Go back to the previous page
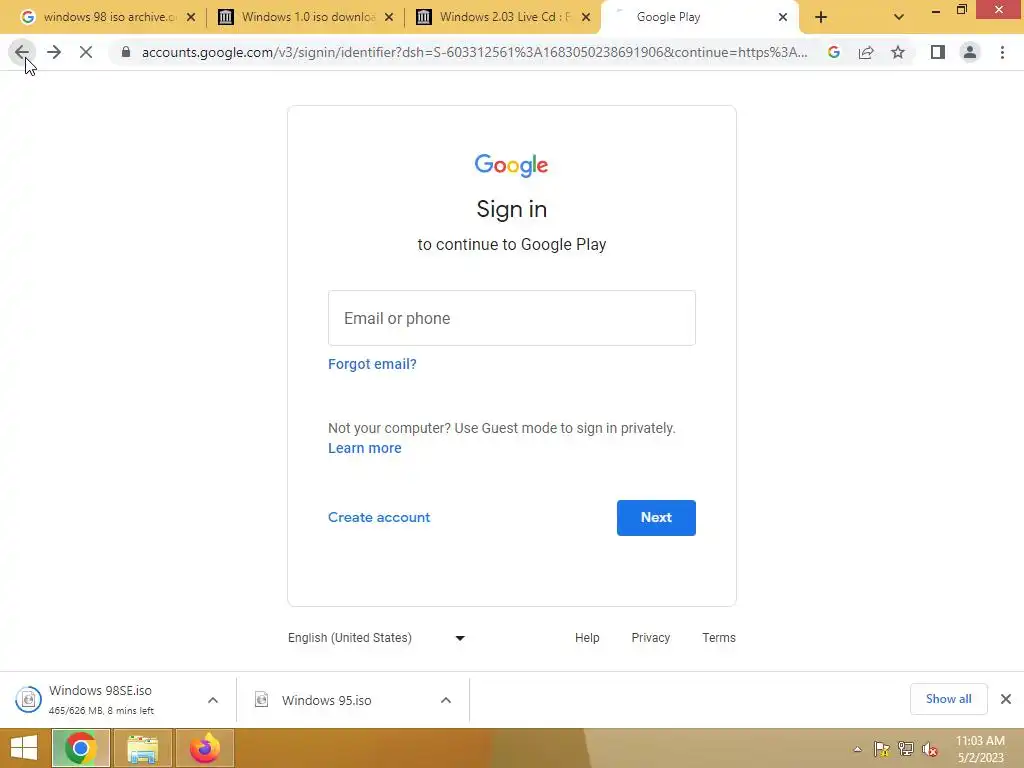Image resolution: width=1024 pixels, height=768 pixels. pos(22,52)
